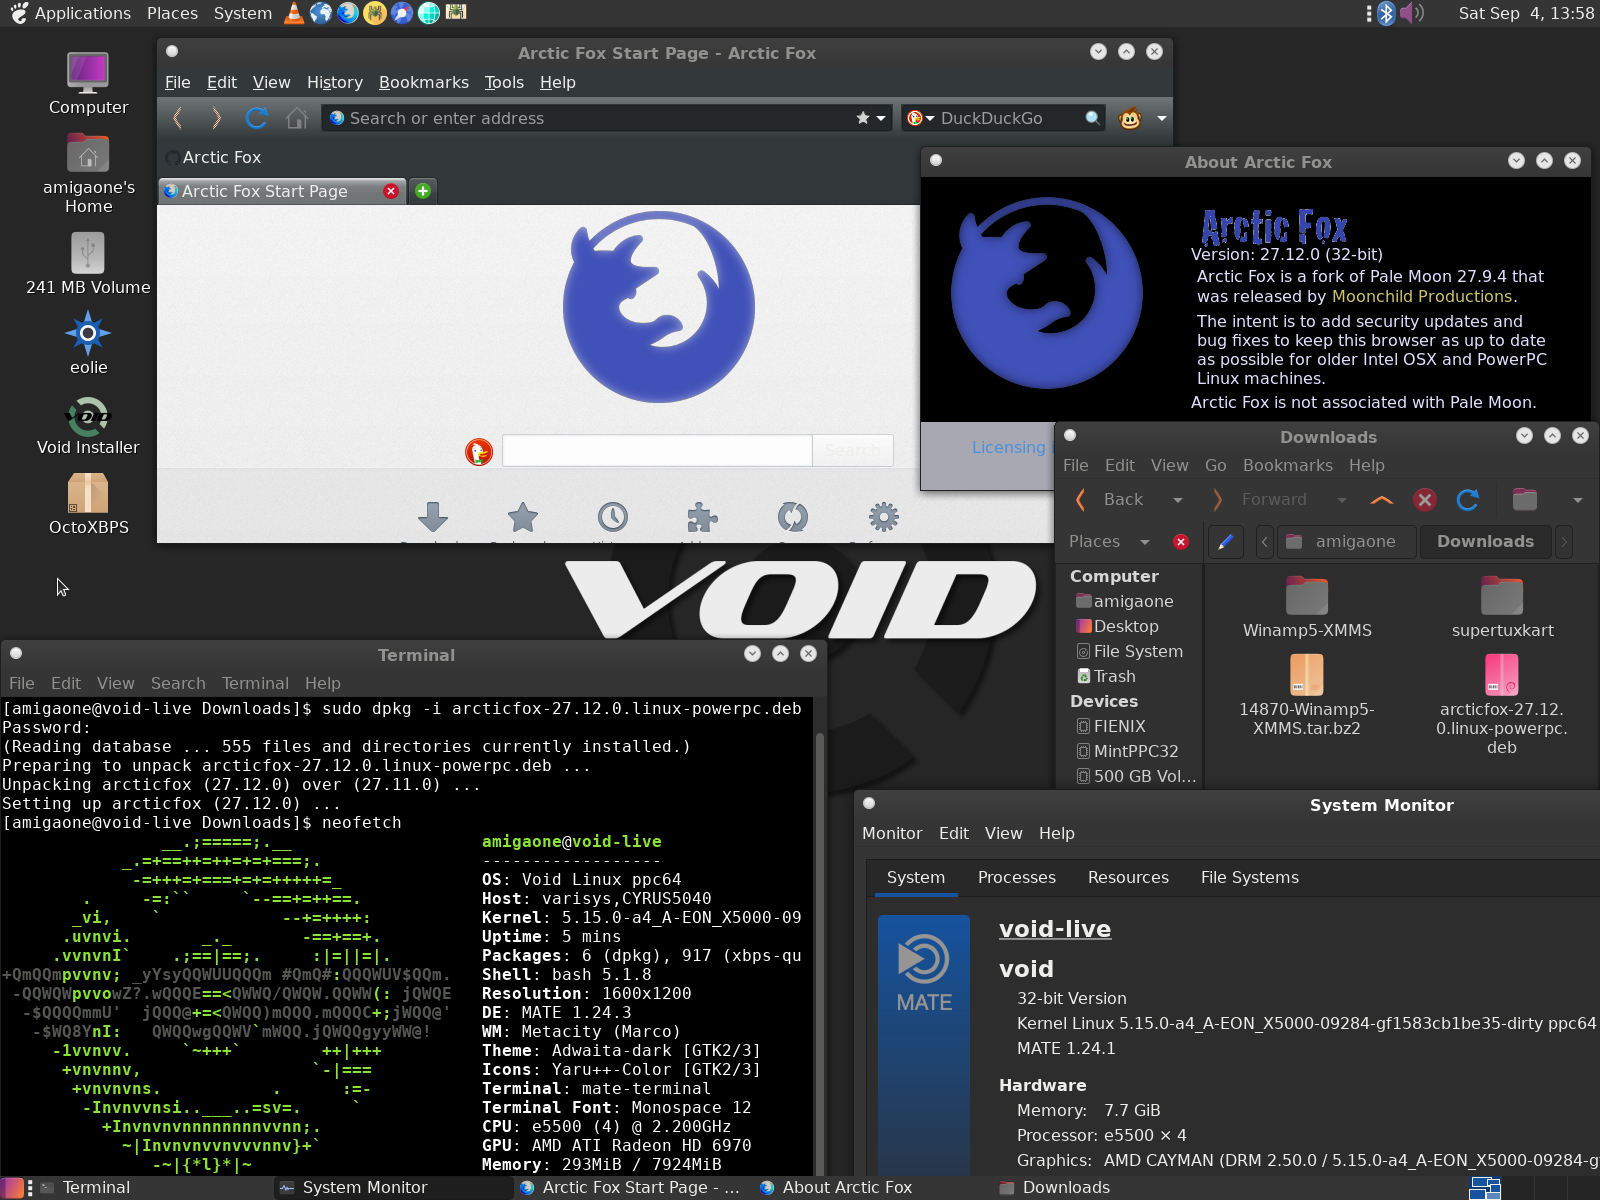Expand the Places sidebar selector dropdown
The height and width of the screenshot is (1200, 1600).
(1145, 542)
